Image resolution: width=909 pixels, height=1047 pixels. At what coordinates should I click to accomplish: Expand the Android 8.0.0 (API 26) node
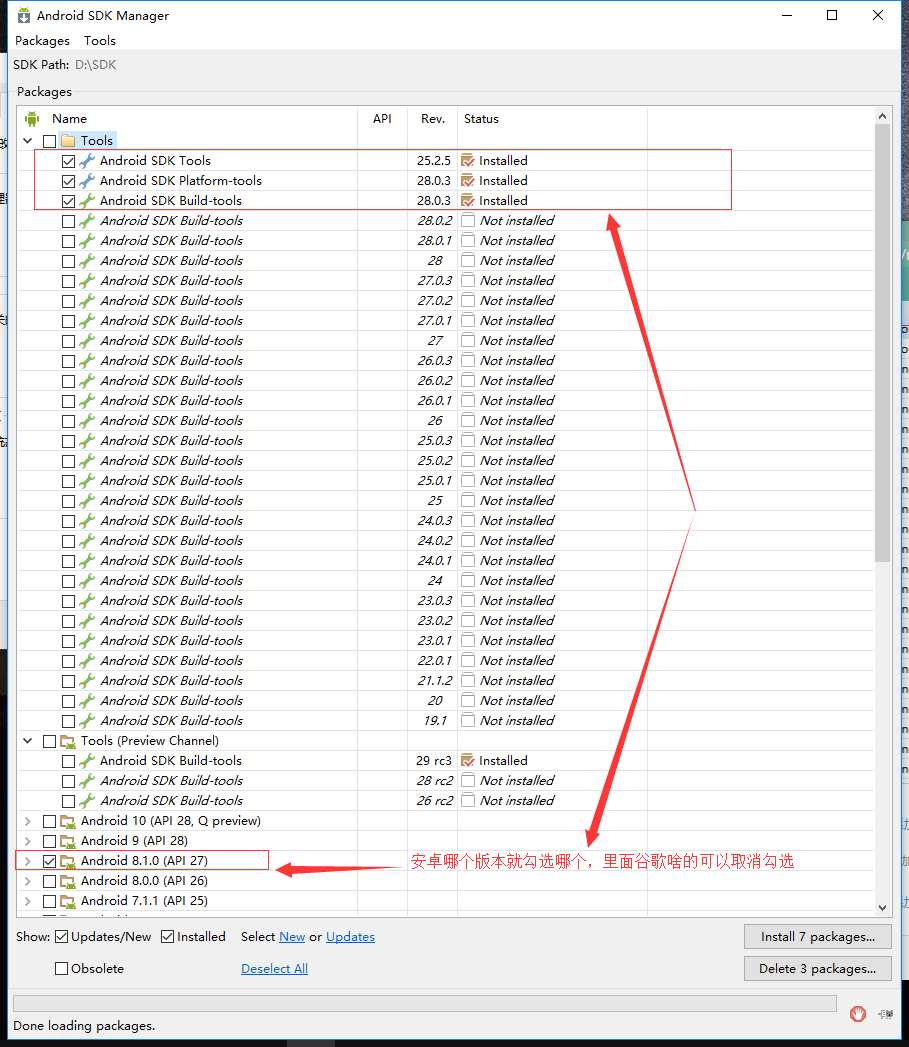[x=28, y=881]
